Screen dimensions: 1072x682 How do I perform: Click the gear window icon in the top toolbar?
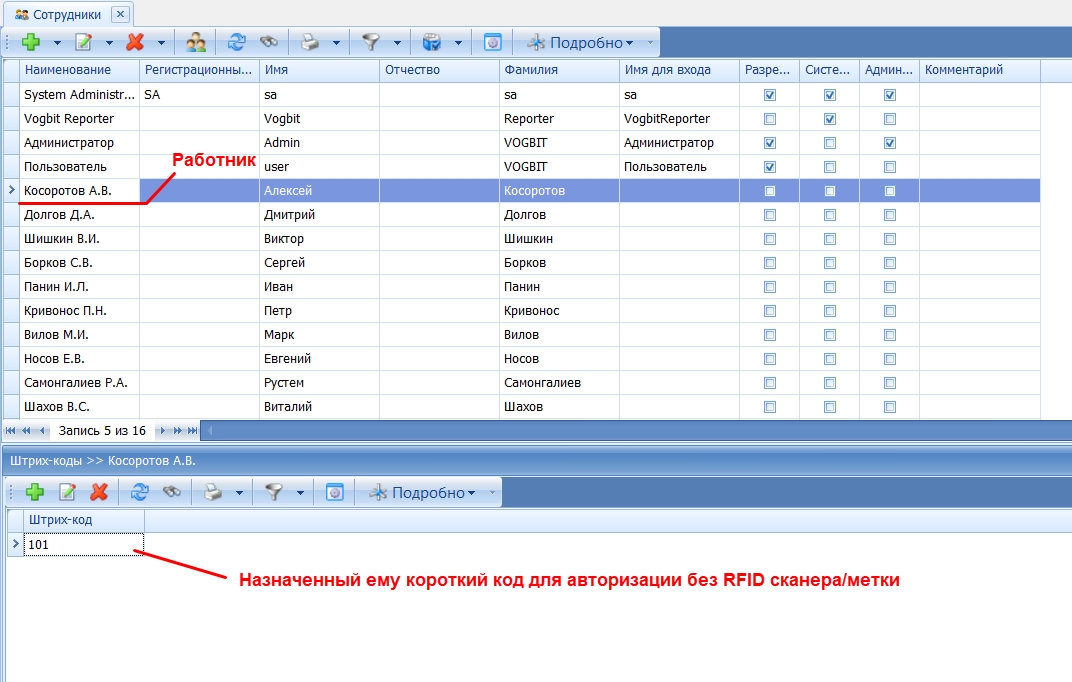492,42
